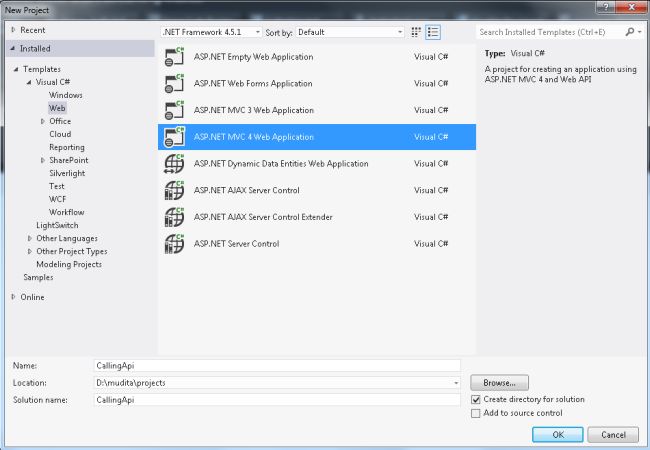
Task: Click the AJAX Server Control Extender icon
Action: point(174,217)
